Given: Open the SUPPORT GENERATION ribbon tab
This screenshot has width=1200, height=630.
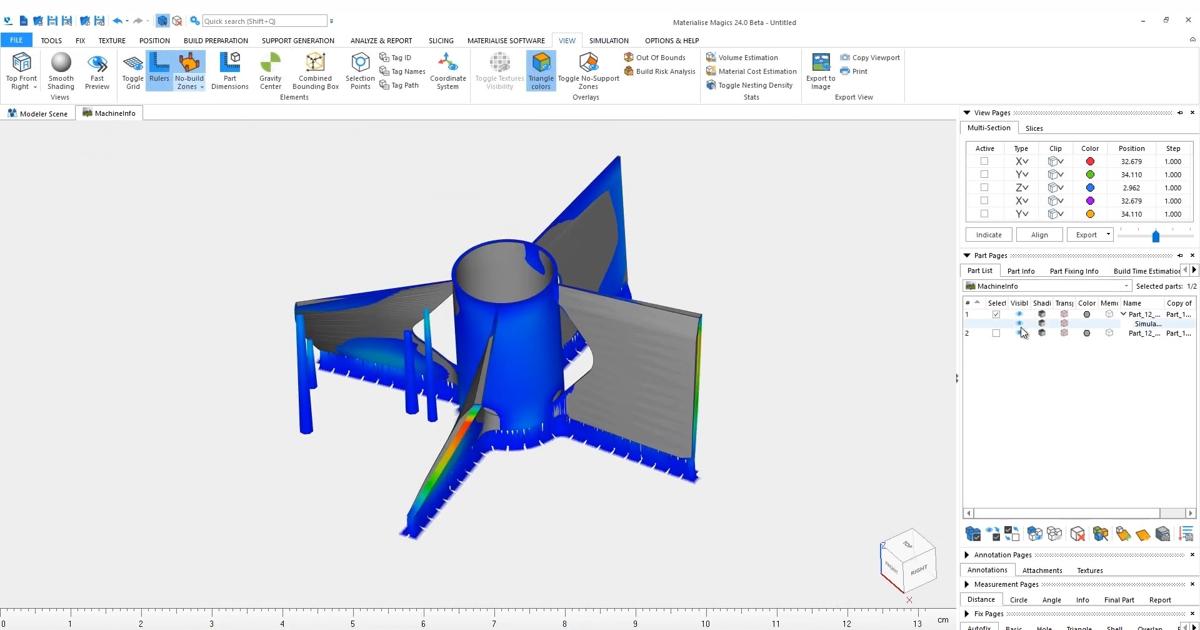Looking at the screenshot, I should coord(298,41).
